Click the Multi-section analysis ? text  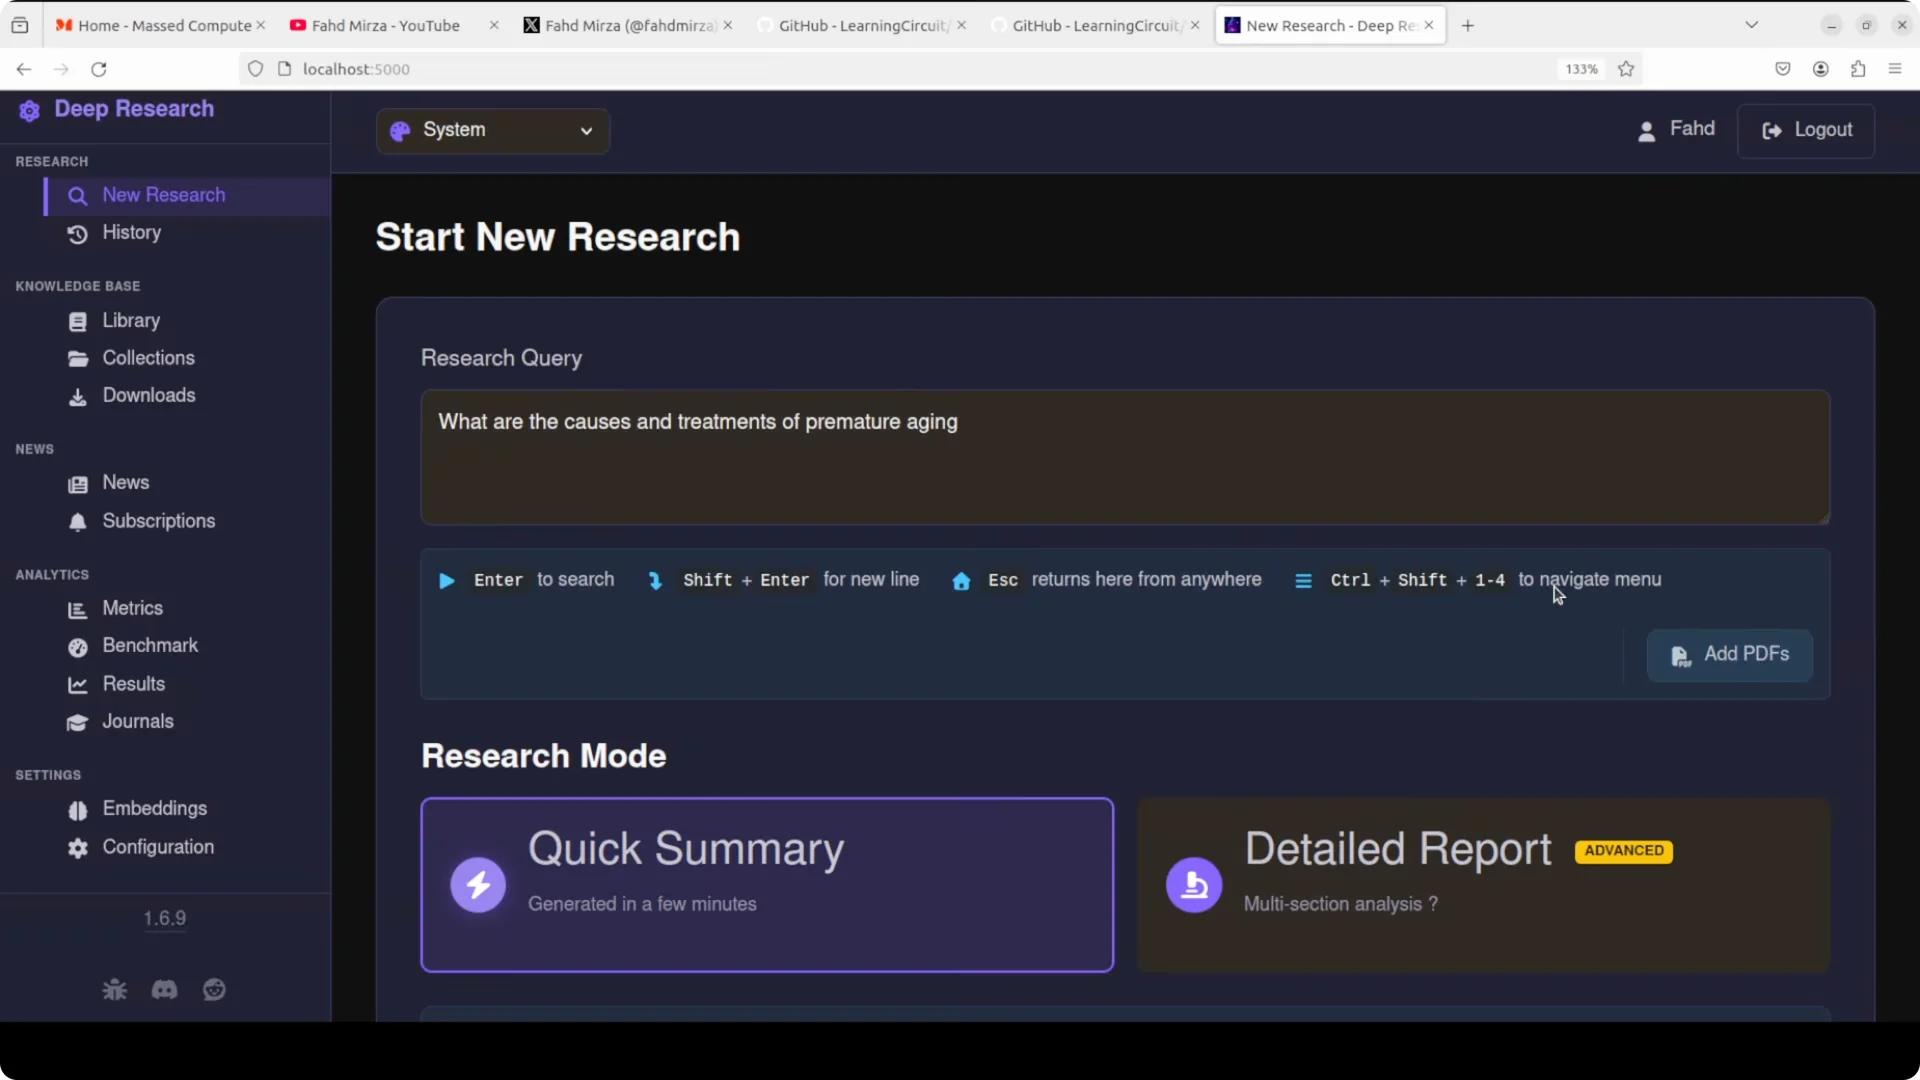click(x=1340, y=905)
